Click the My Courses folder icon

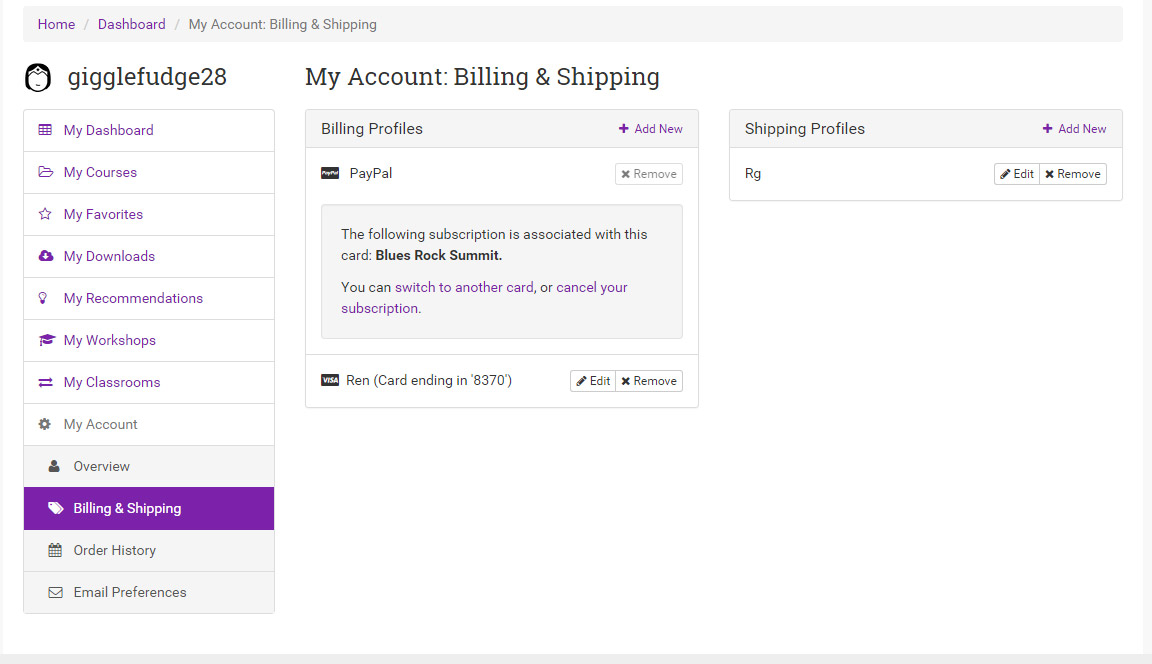45,172
